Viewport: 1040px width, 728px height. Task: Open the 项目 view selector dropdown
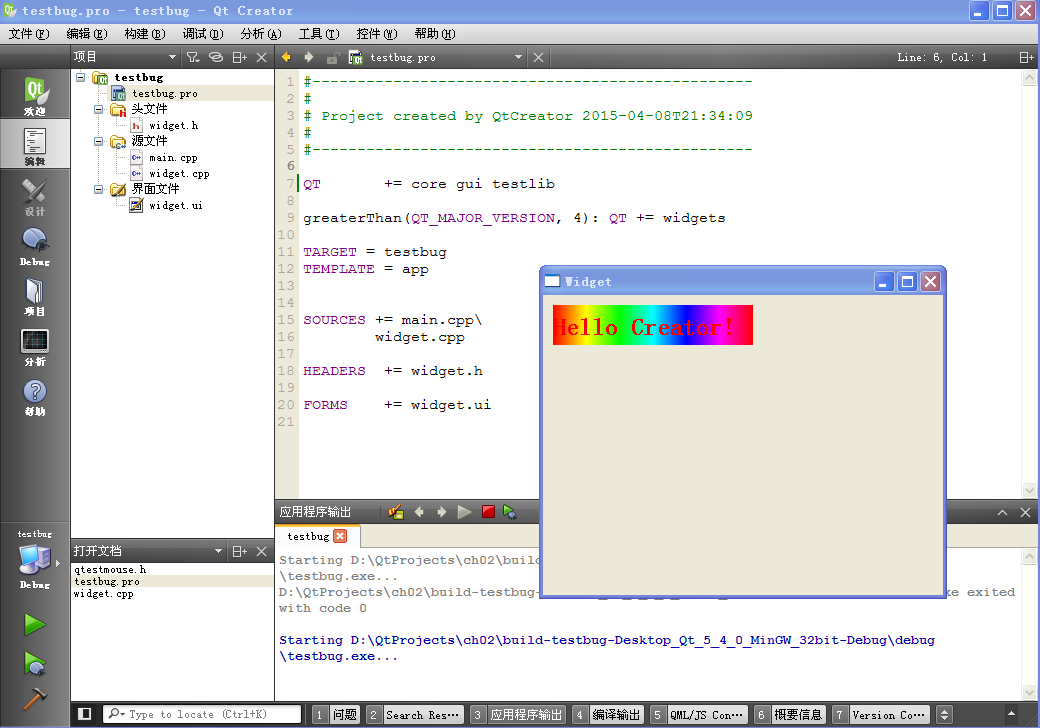[x=125, y=57]
